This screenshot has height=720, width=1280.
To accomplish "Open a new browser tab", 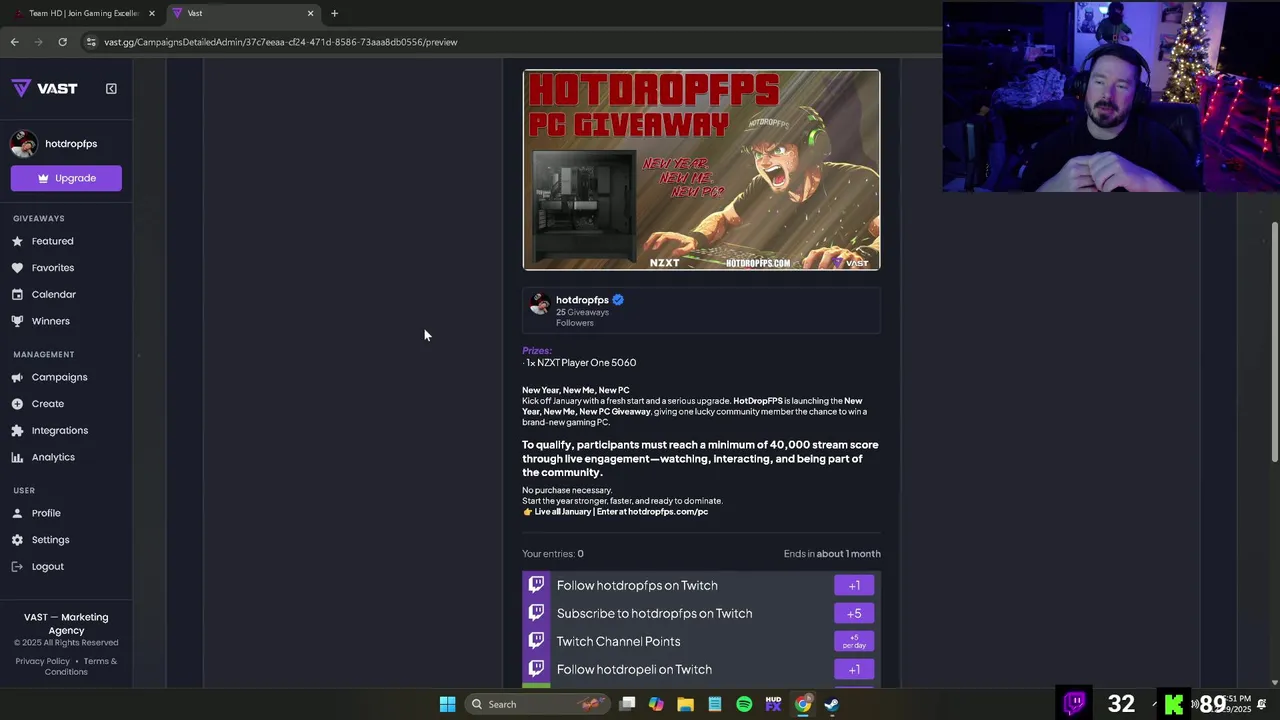I will [x=334, y=13].
